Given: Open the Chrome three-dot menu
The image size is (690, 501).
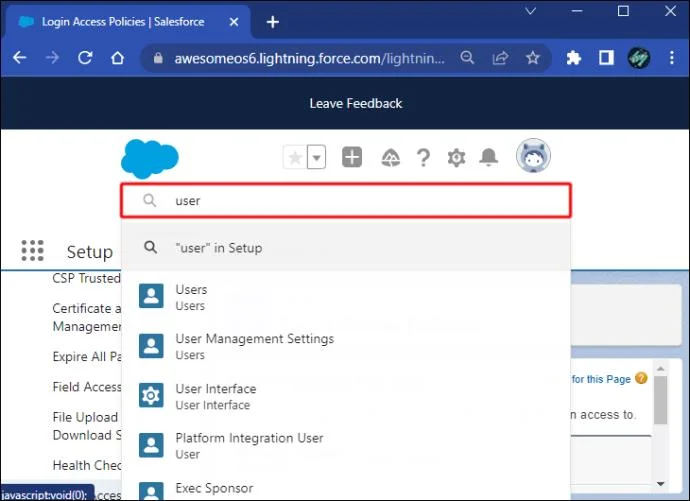Looking at the screenshot, I should tap(672, 58).
